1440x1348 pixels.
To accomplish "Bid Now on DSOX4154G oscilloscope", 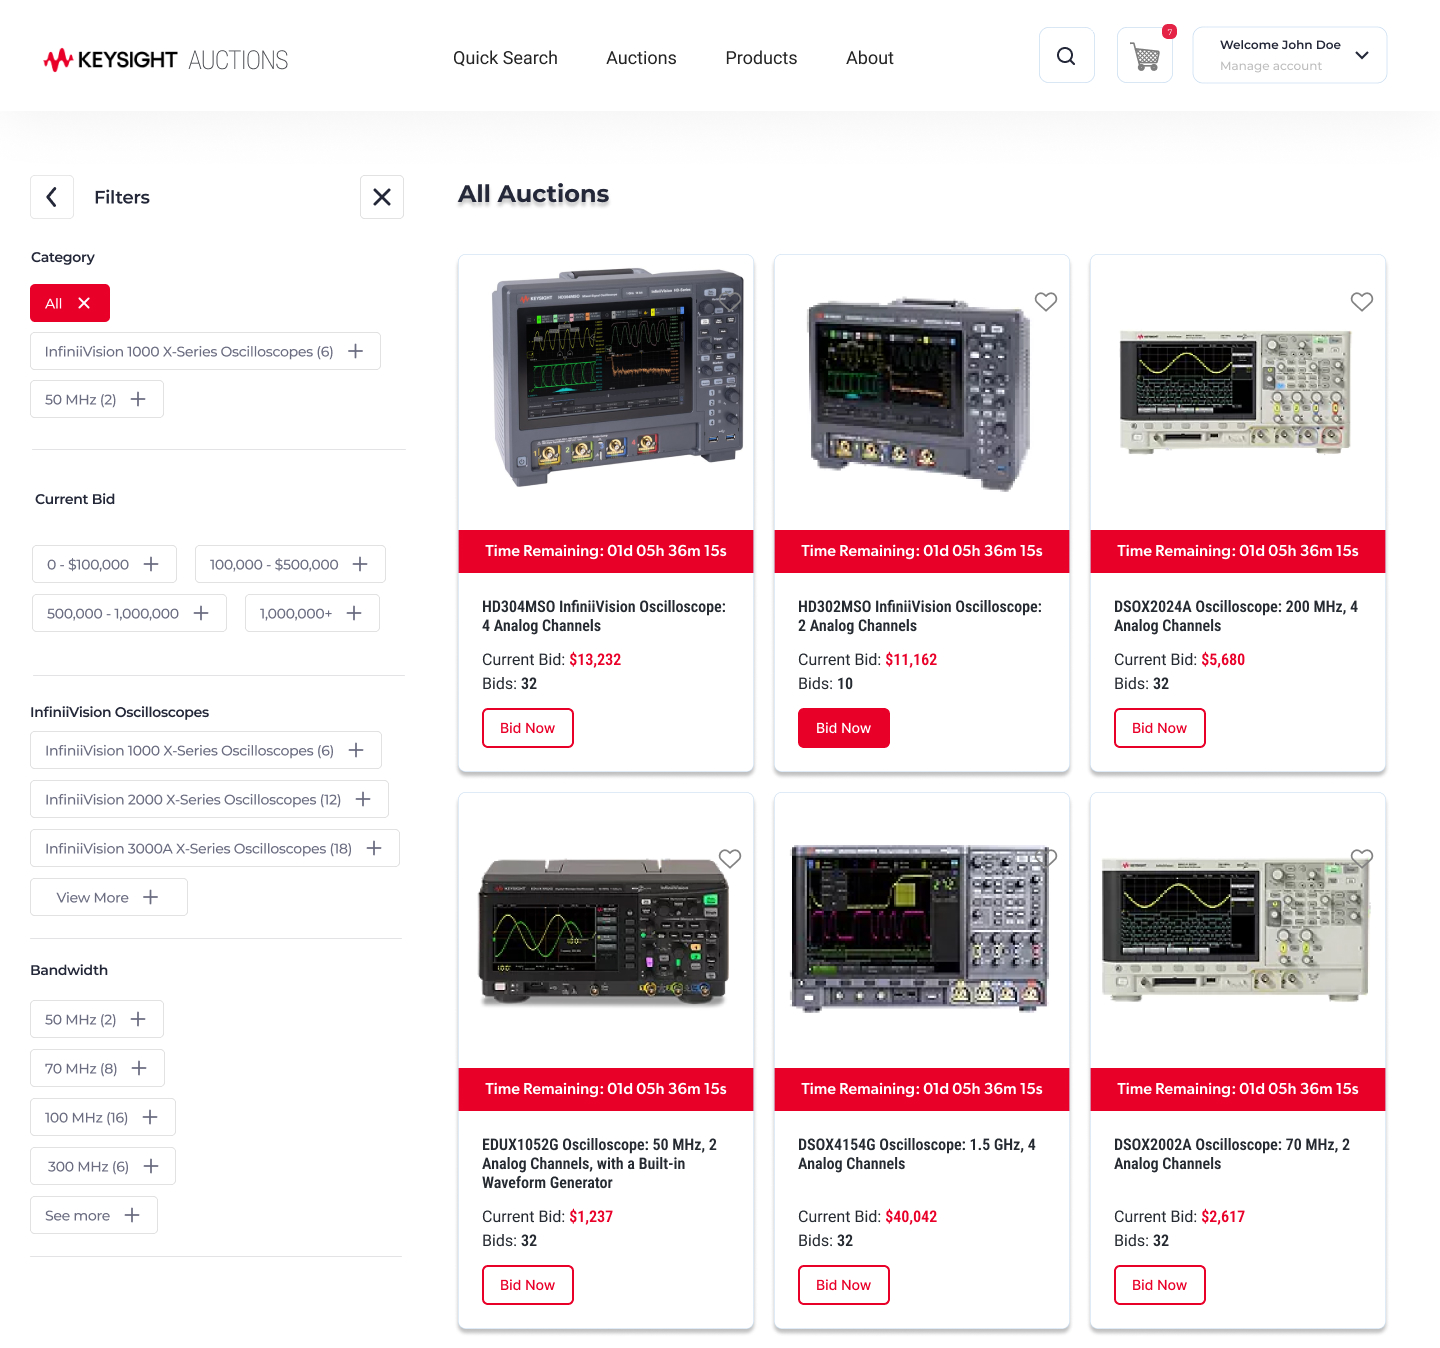I will point(844,1285).
